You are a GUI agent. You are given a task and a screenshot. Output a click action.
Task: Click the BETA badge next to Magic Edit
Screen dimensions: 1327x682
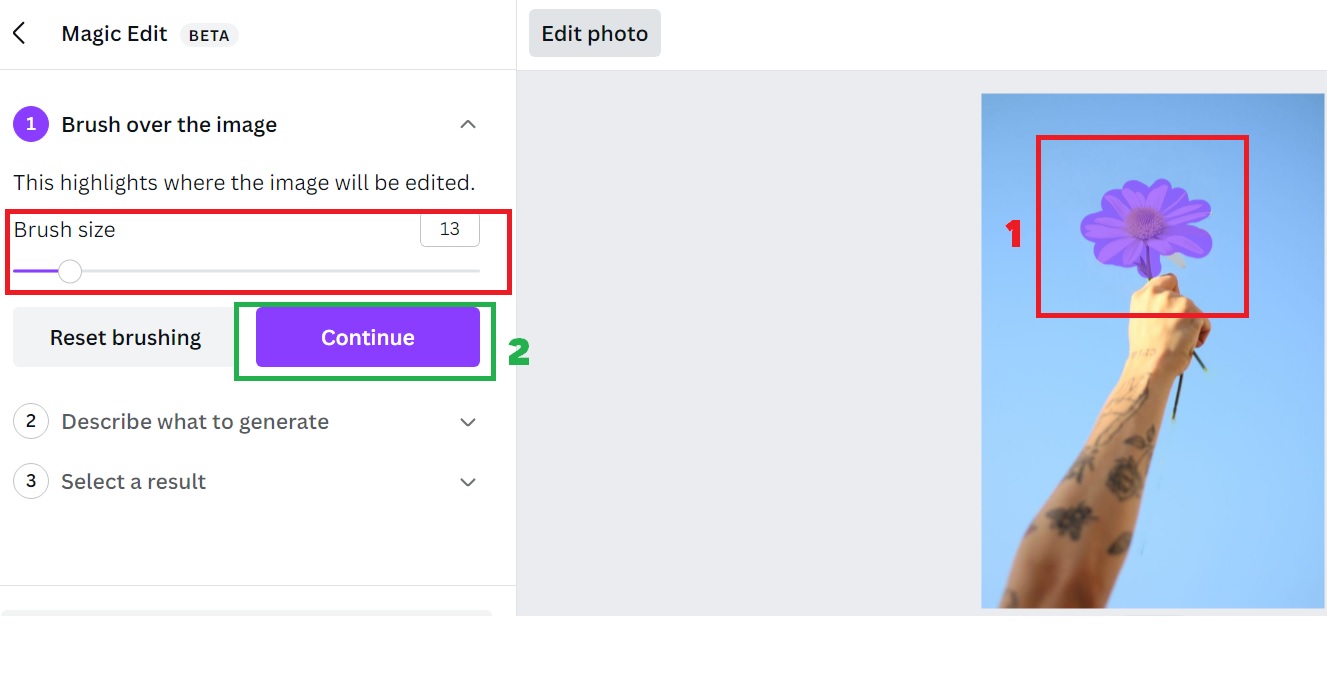(209, 35)
